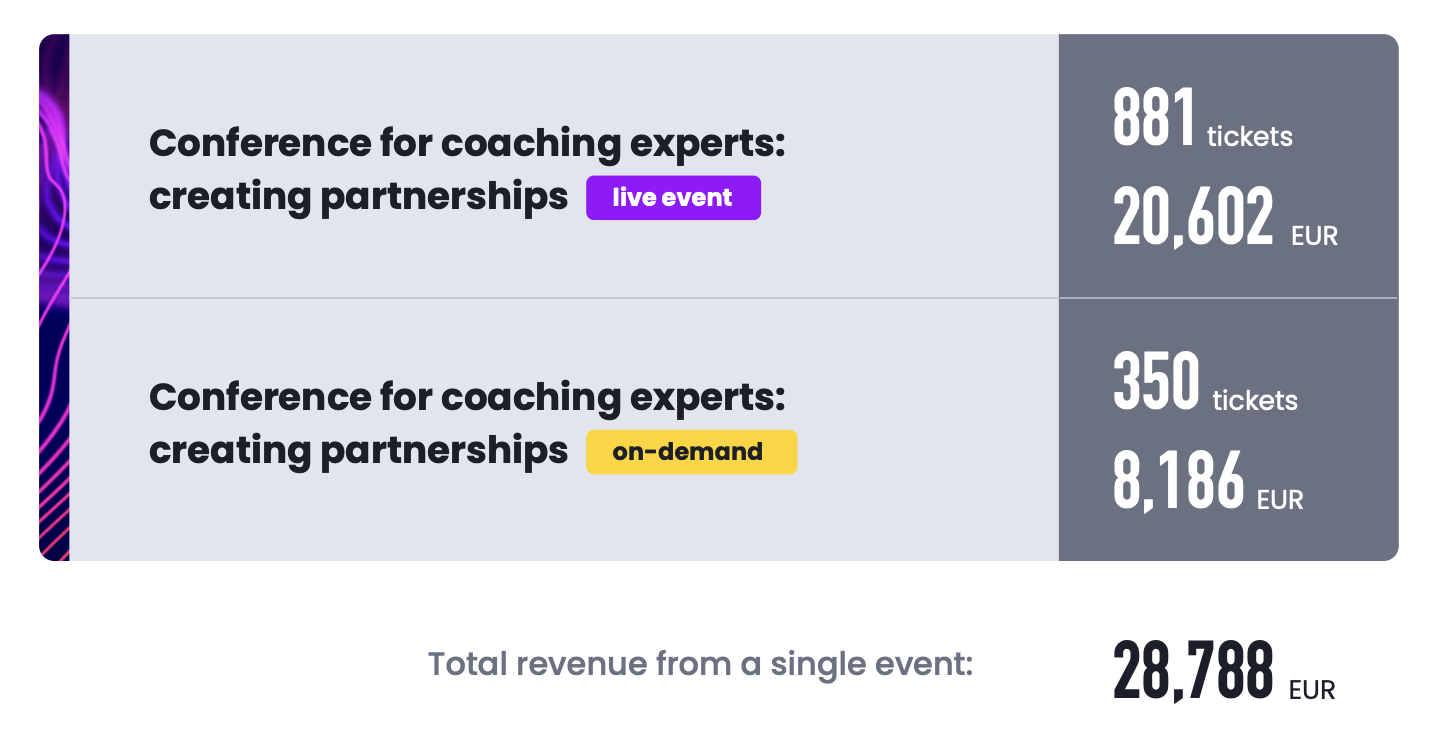Click the on-demand row background
This screenshot has height=744, width=1434.
564,430
